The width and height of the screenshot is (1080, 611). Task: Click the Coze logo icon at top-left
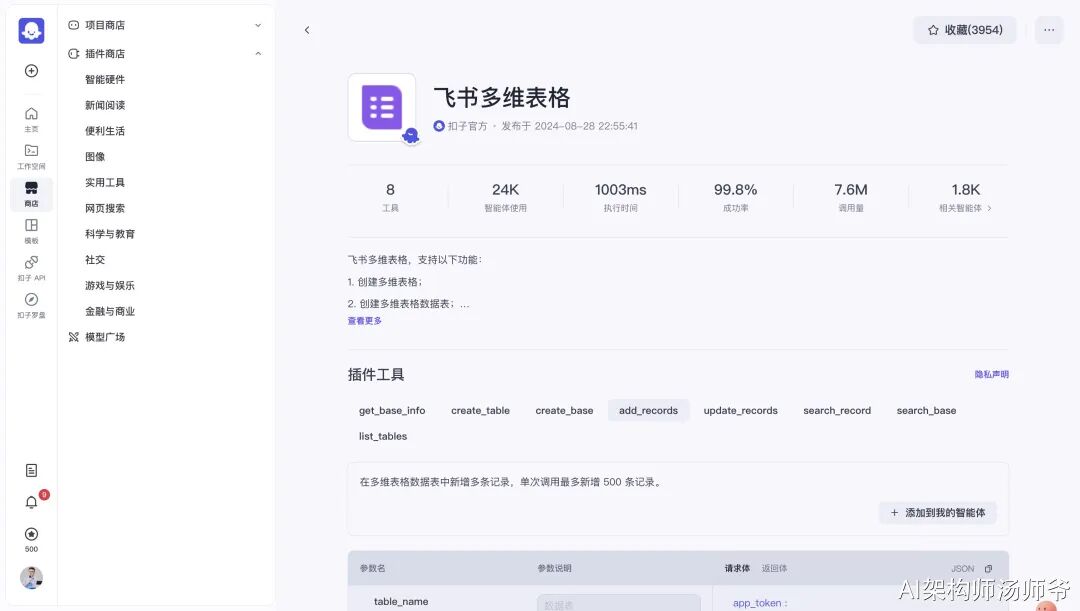pyautogui.click(x=31, y=31)
